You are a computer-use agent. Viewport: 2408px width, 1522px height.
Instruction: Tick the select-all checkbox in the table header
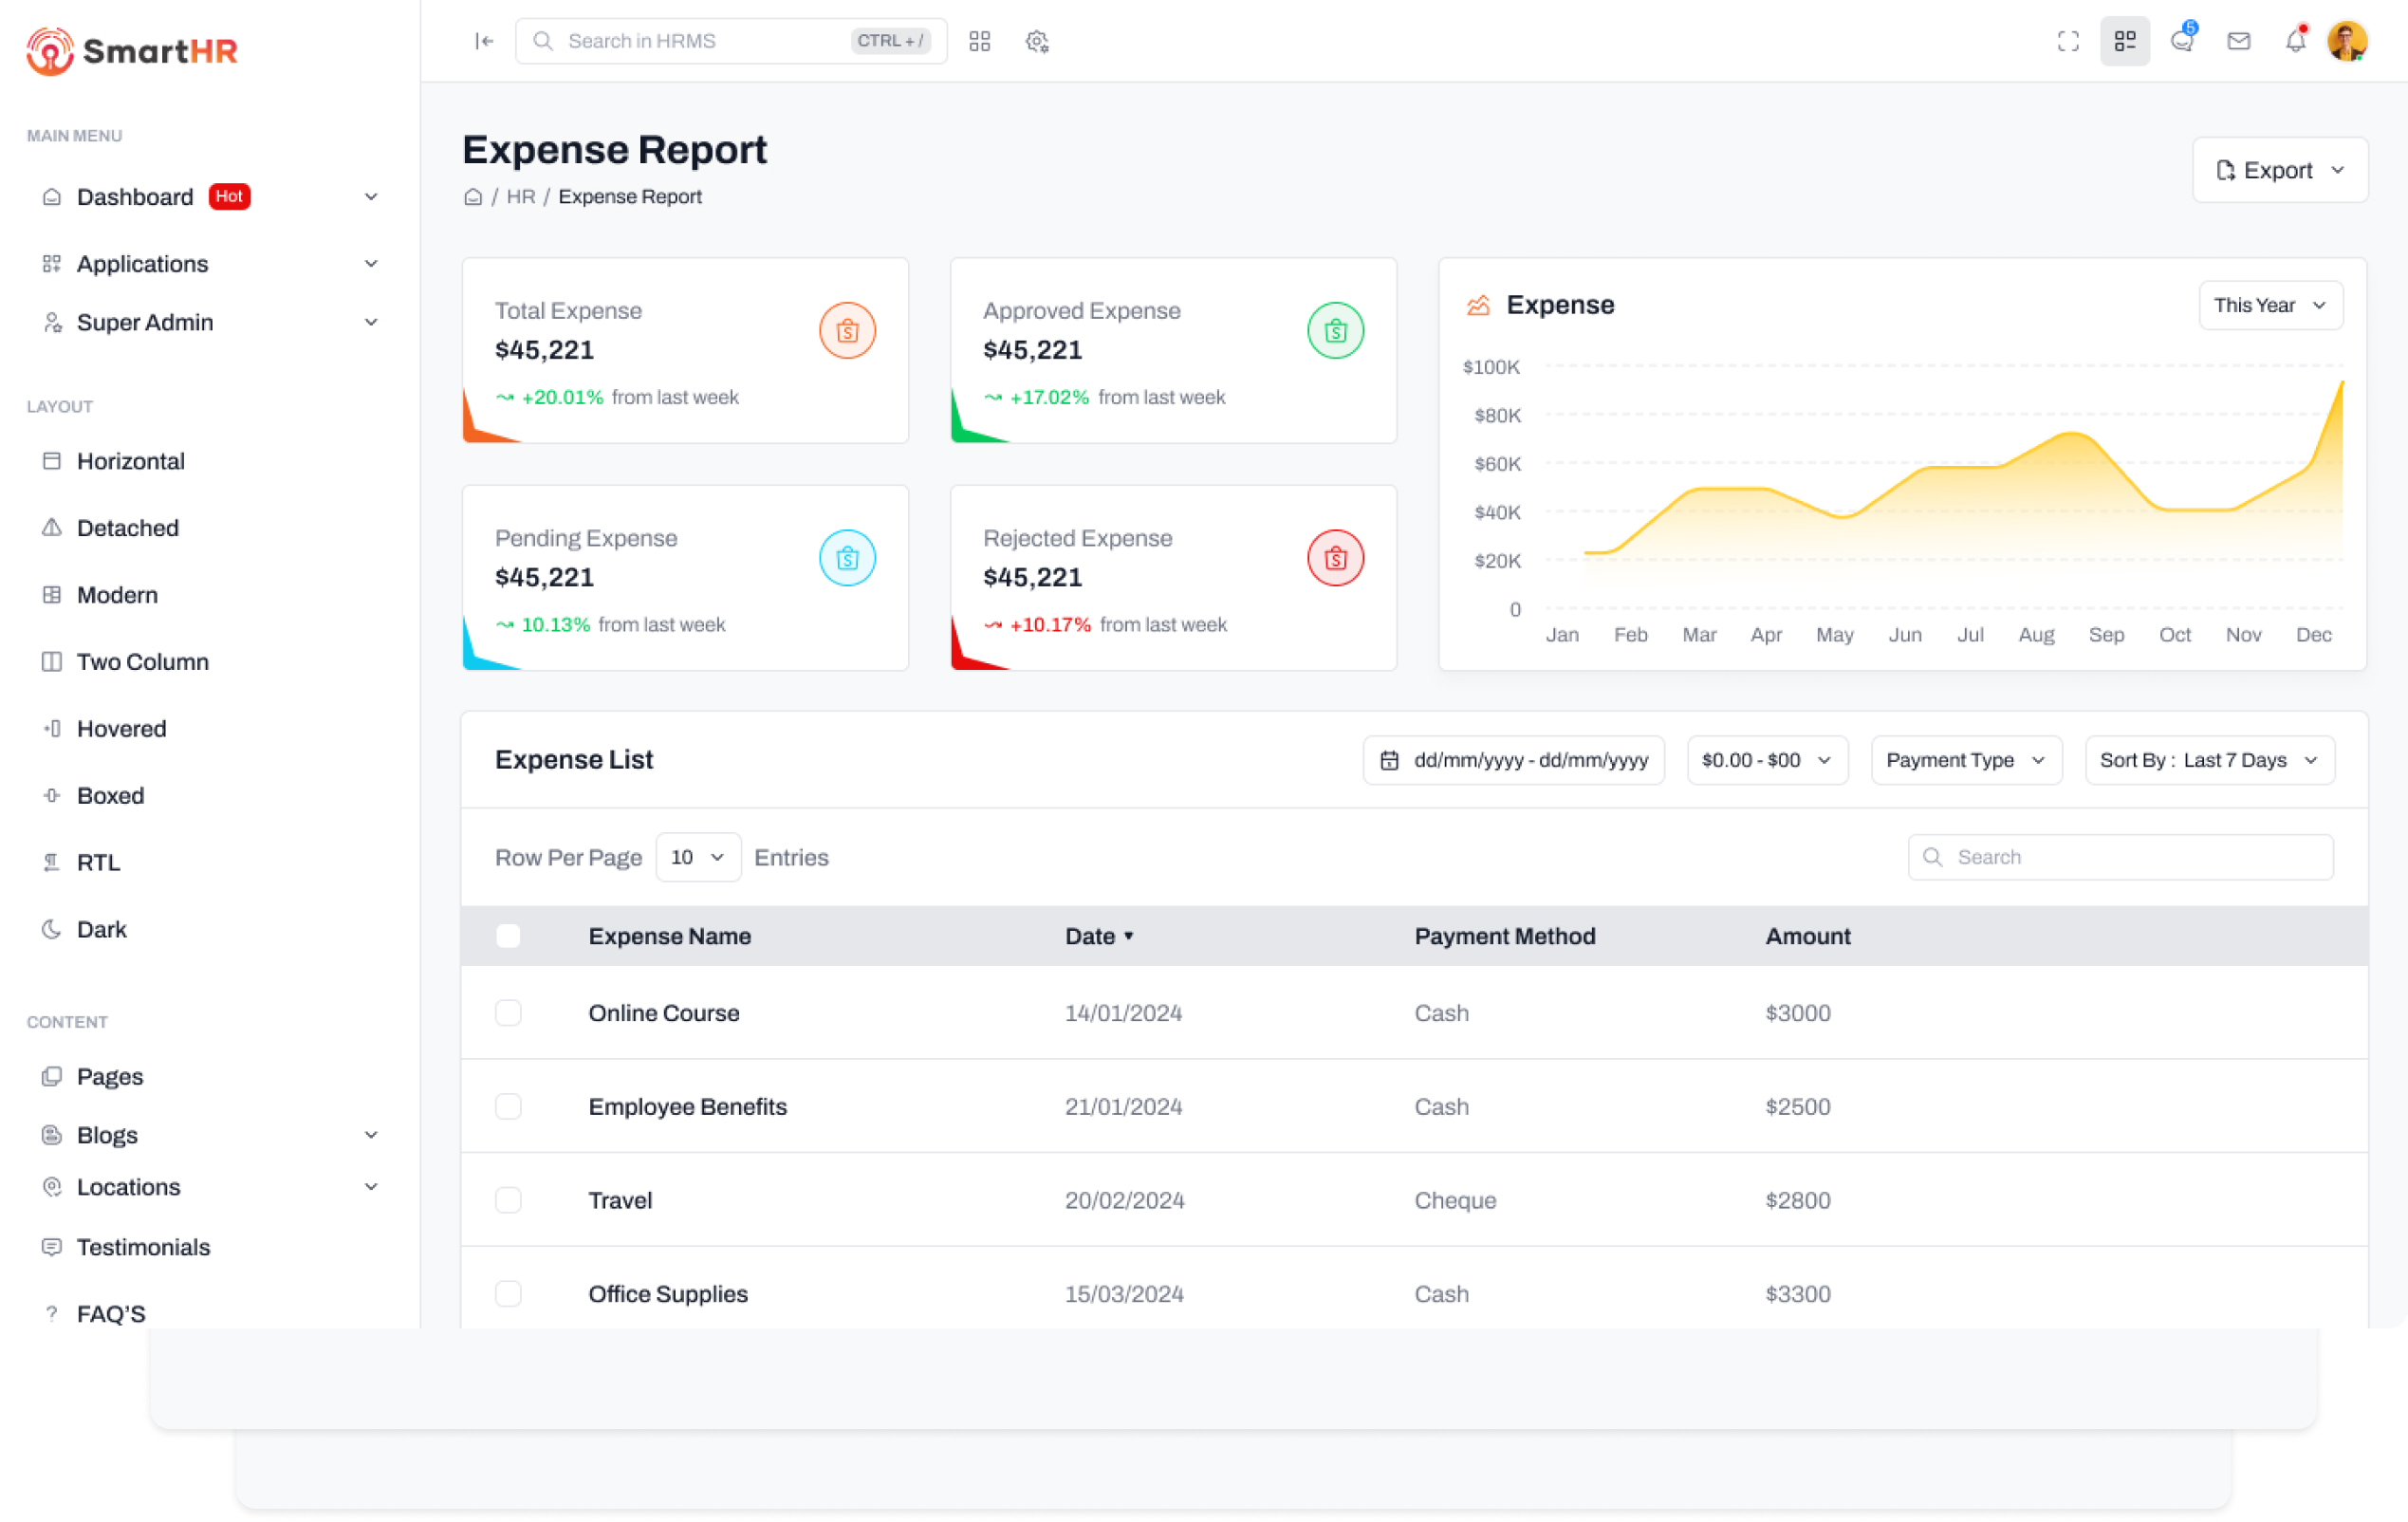click(x=508, y=936)
